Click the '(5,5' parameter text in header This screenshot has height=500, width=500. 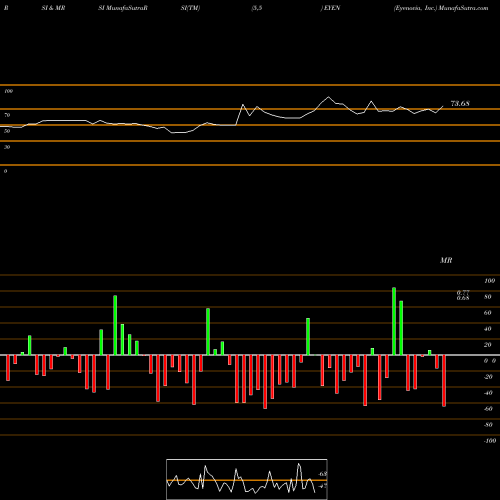pyautogui.click(x=257, y=8)
